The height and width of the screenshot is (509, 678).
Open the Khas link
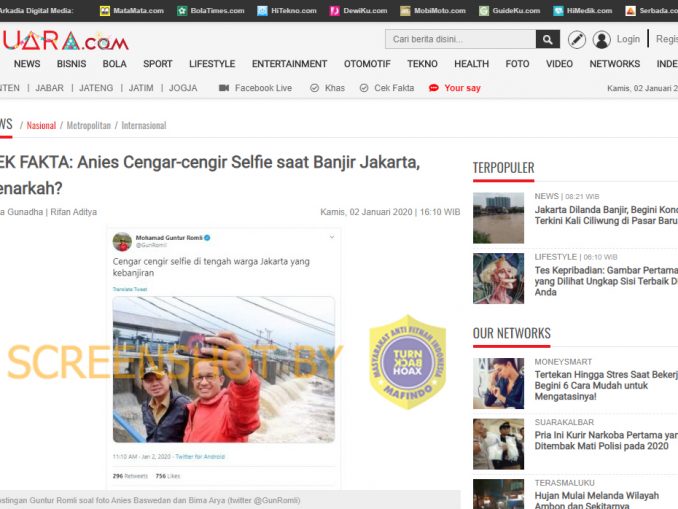[x=335, y=88]
